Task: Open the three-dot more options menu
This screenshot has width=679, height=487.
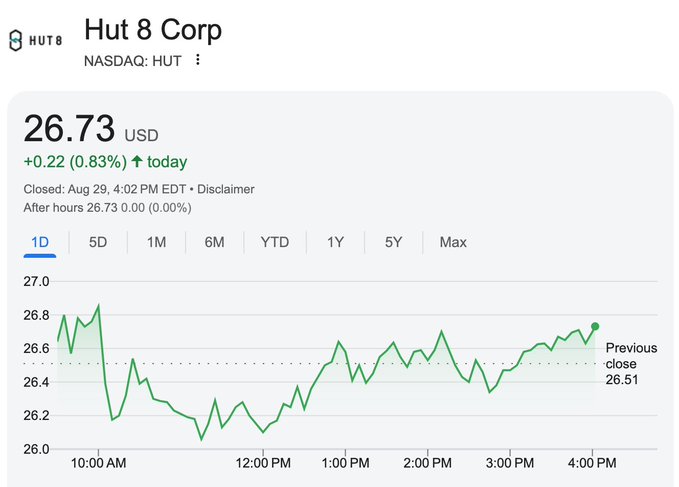Action: (x=198, y=60)
